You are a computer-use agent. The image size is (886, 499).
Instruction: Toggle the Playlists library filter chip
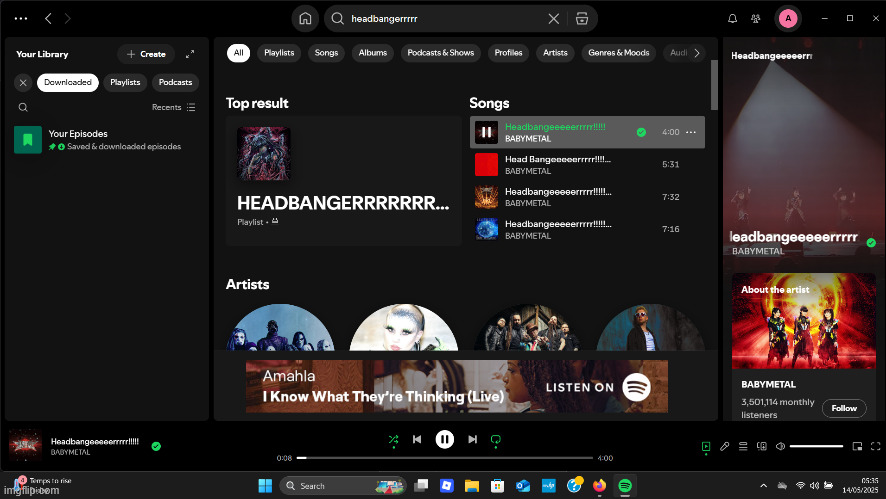pyautogui.click(x=125, y=83)
